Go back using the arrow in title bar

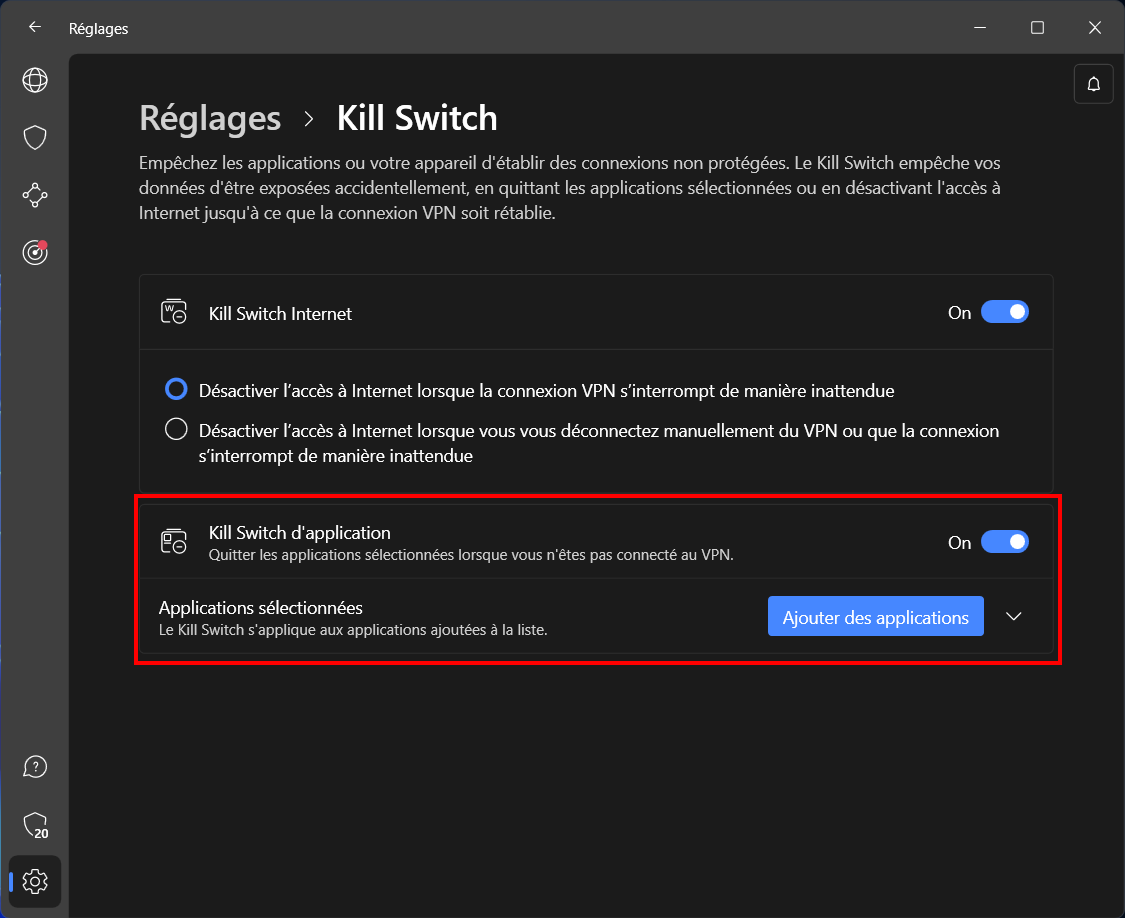34,27
